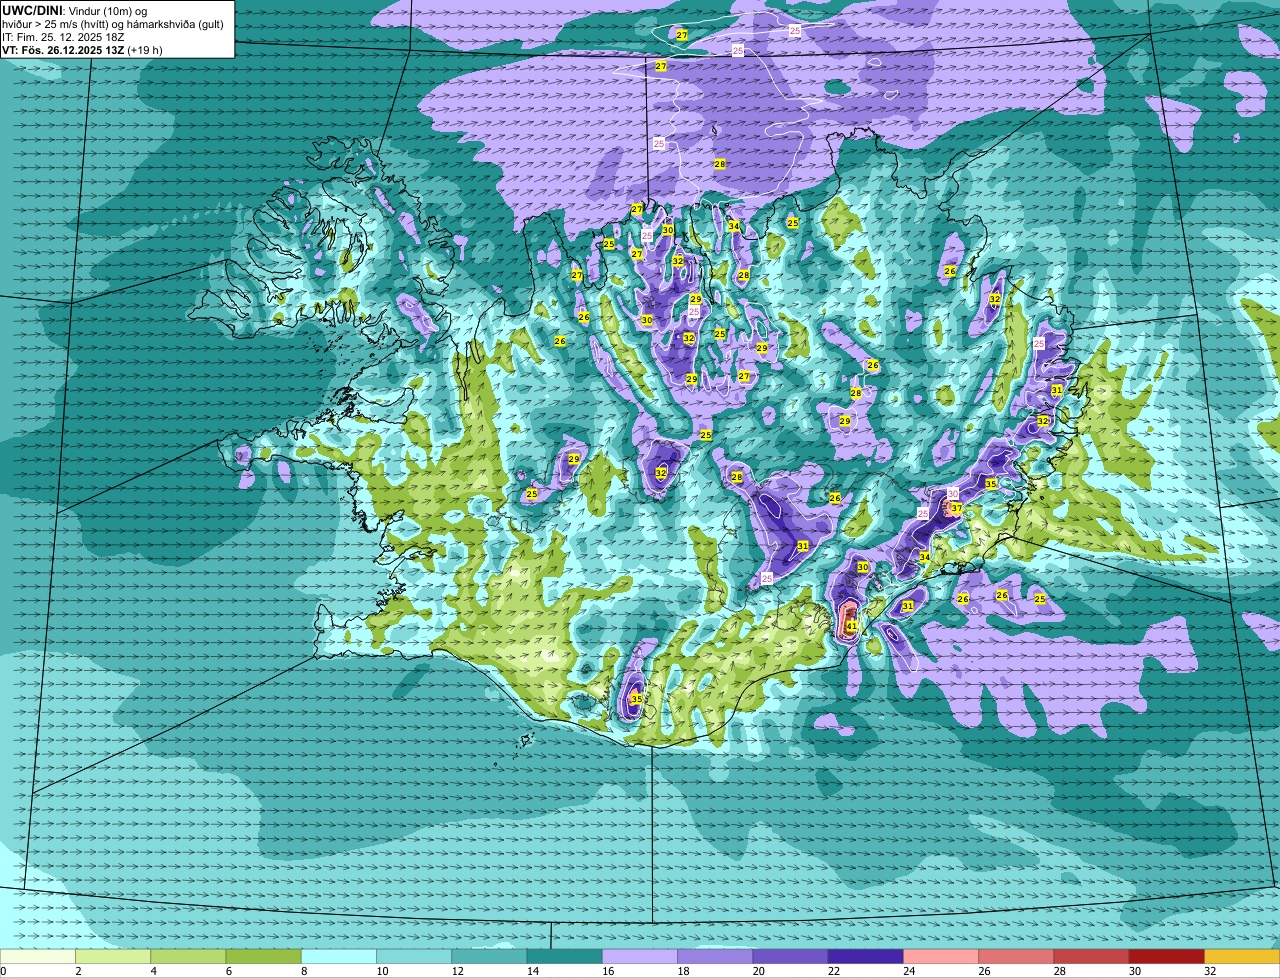Click the yellow gust label 41
This screenshot has height=978, width=1280.
(852, 627)
